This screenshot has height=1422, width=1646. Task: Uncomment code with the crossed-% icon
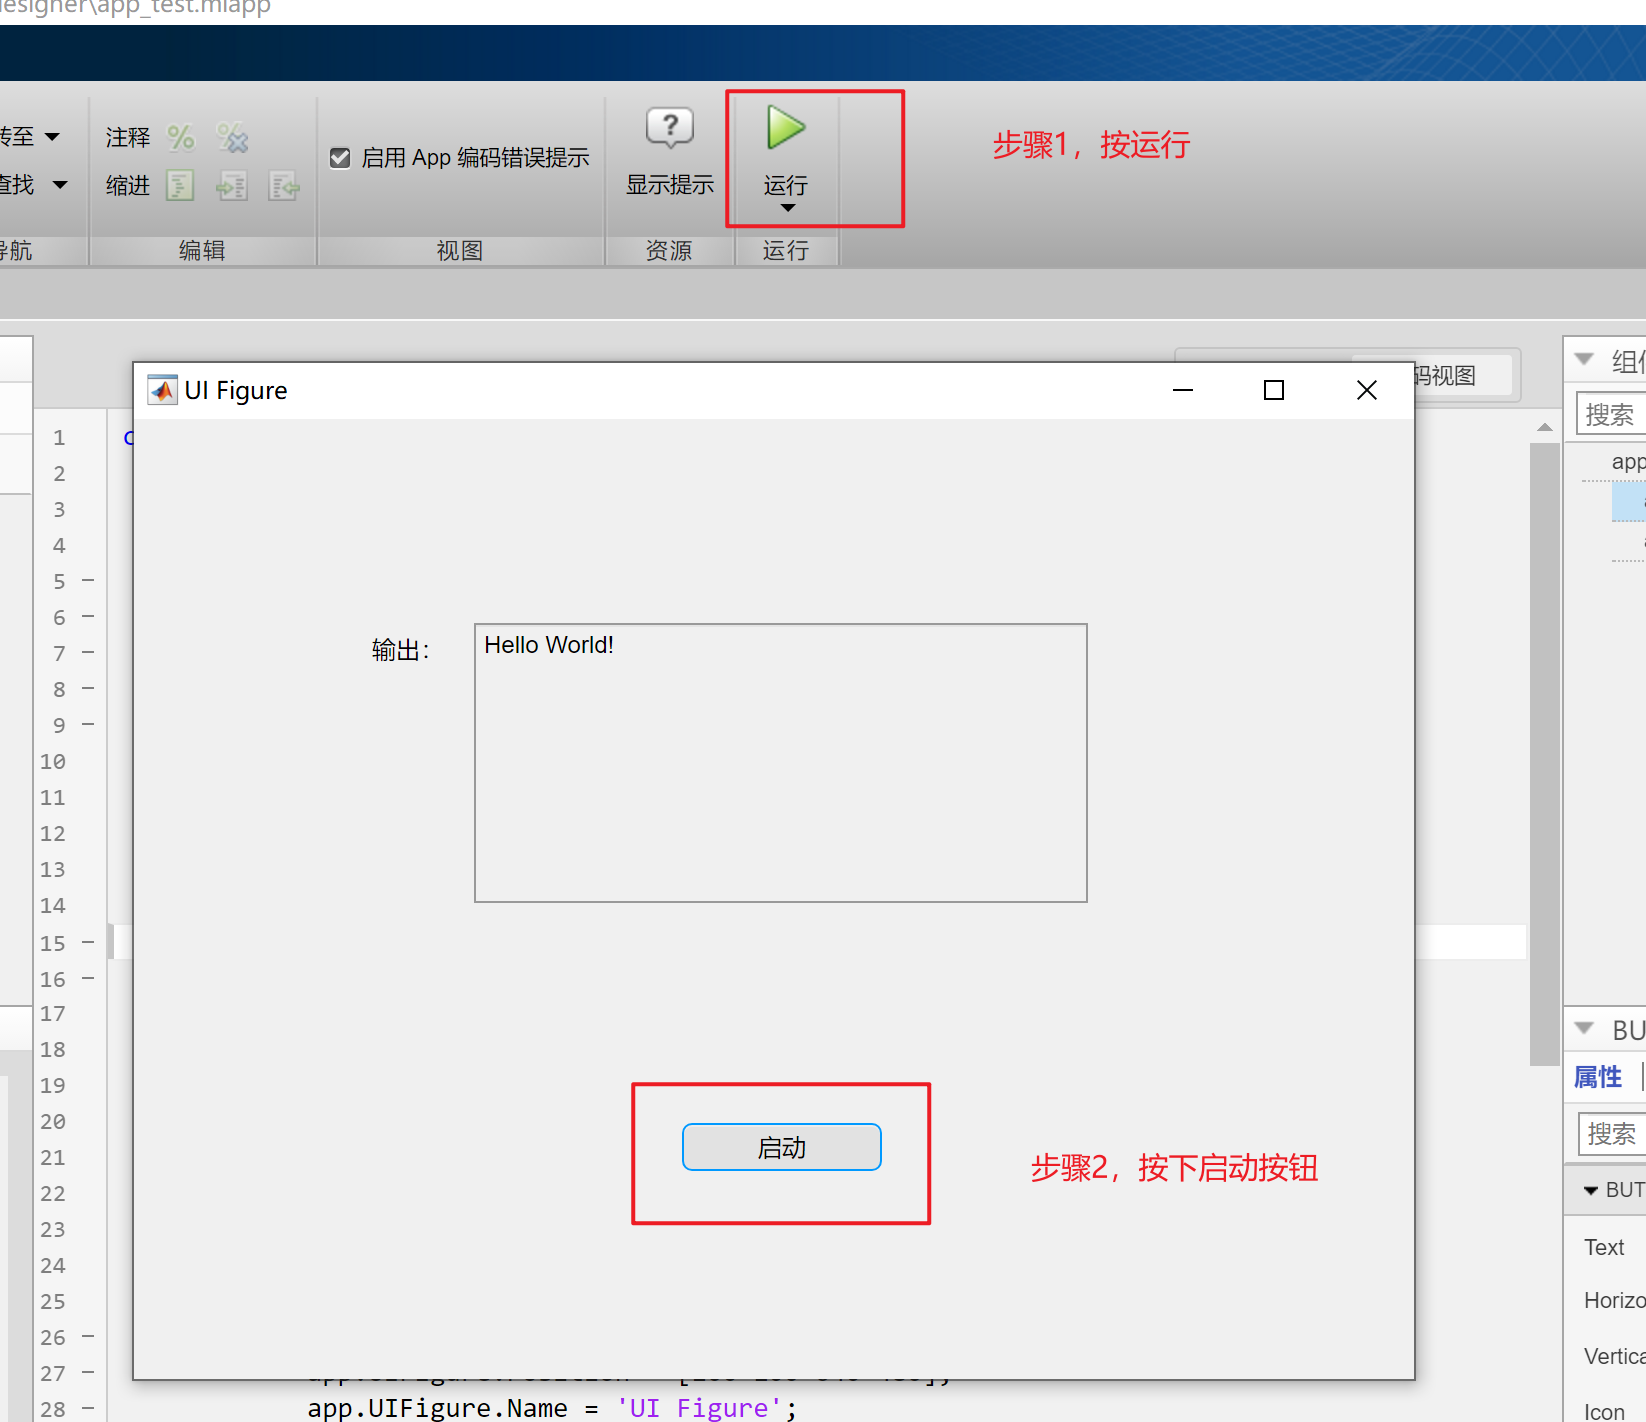pos(232,138)
